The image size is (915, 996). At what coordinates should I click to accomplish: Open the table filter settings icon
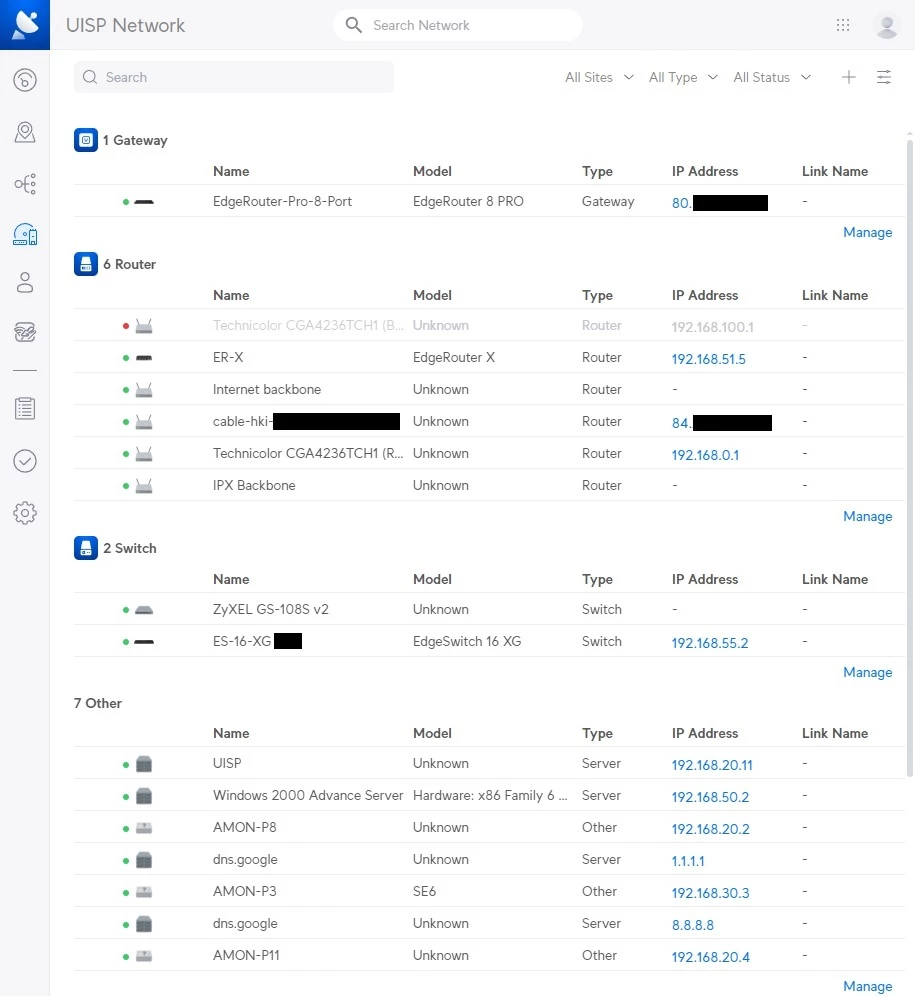tap(884, 77)
